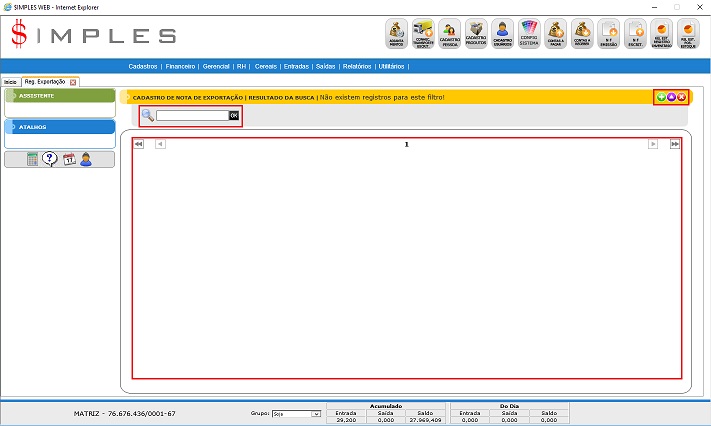This screenshot has height=426, width=711.
Task: Click the NF Emissão document icon
Action: tap(610, 33)
